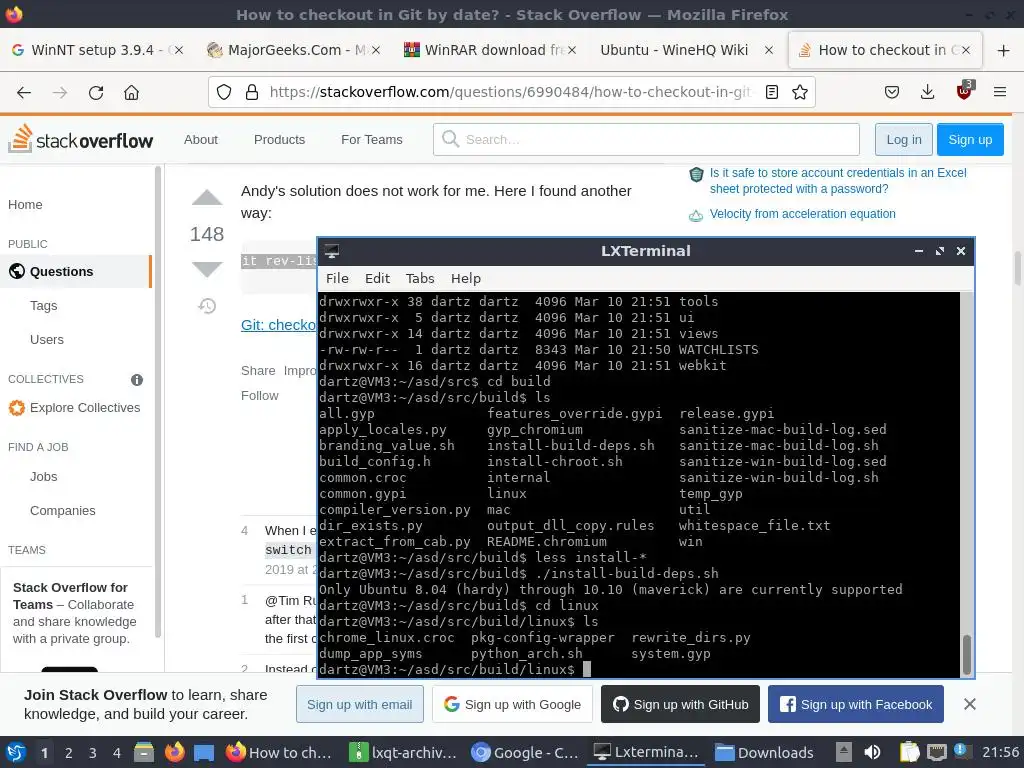Open Jobs in left sidebar
This screenshot has width=1024, height=768.
coord(44,476)
